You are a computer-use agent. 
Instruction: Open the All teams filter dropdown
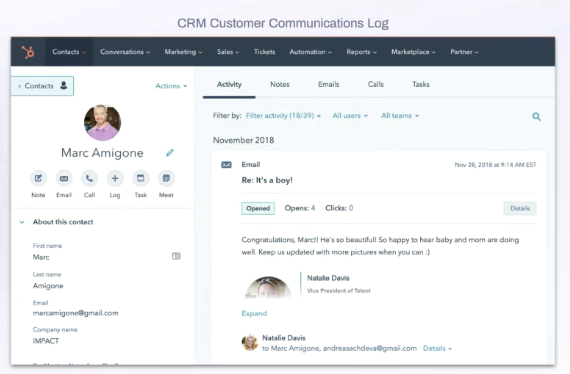coord(400,116)
